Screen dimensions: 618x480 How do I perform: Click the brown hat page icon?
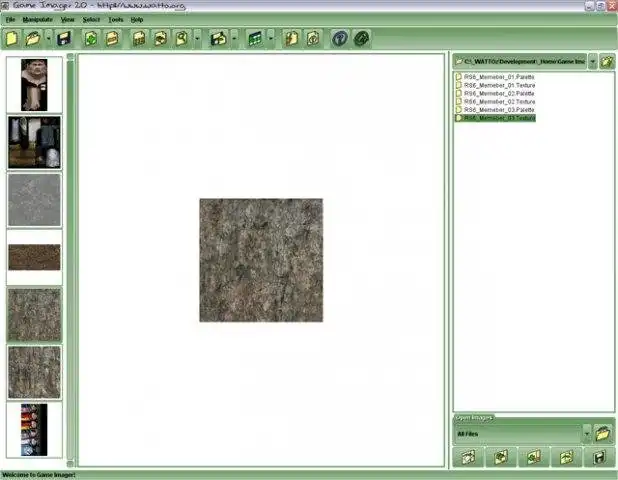point(160,38)
